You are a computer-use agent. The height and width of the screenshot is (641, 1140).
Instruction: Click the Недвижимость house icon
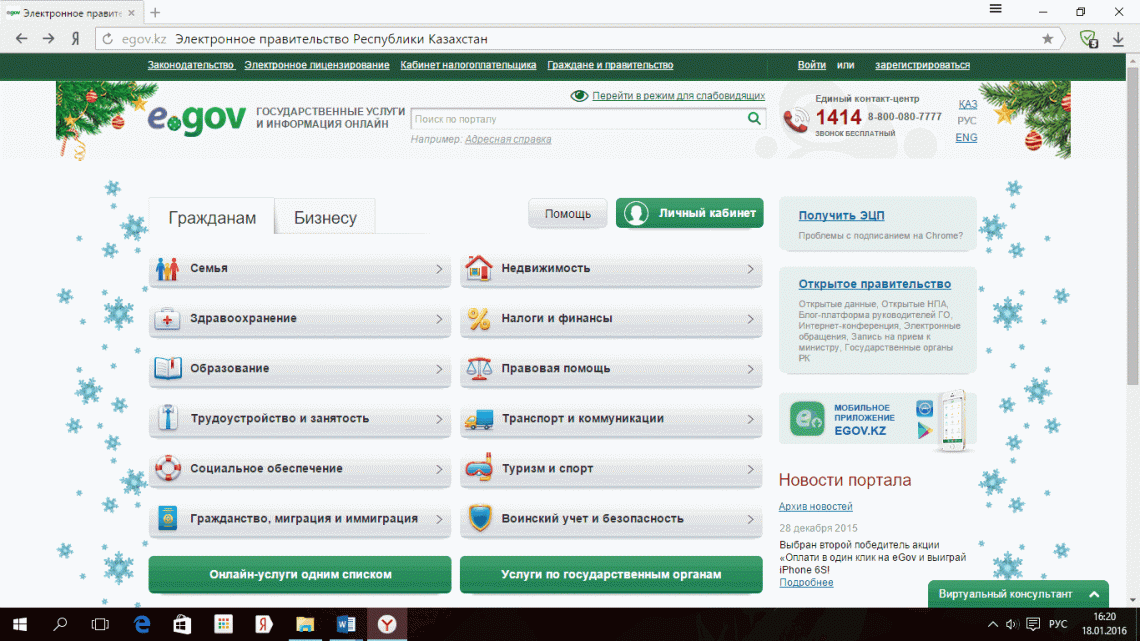477,268
